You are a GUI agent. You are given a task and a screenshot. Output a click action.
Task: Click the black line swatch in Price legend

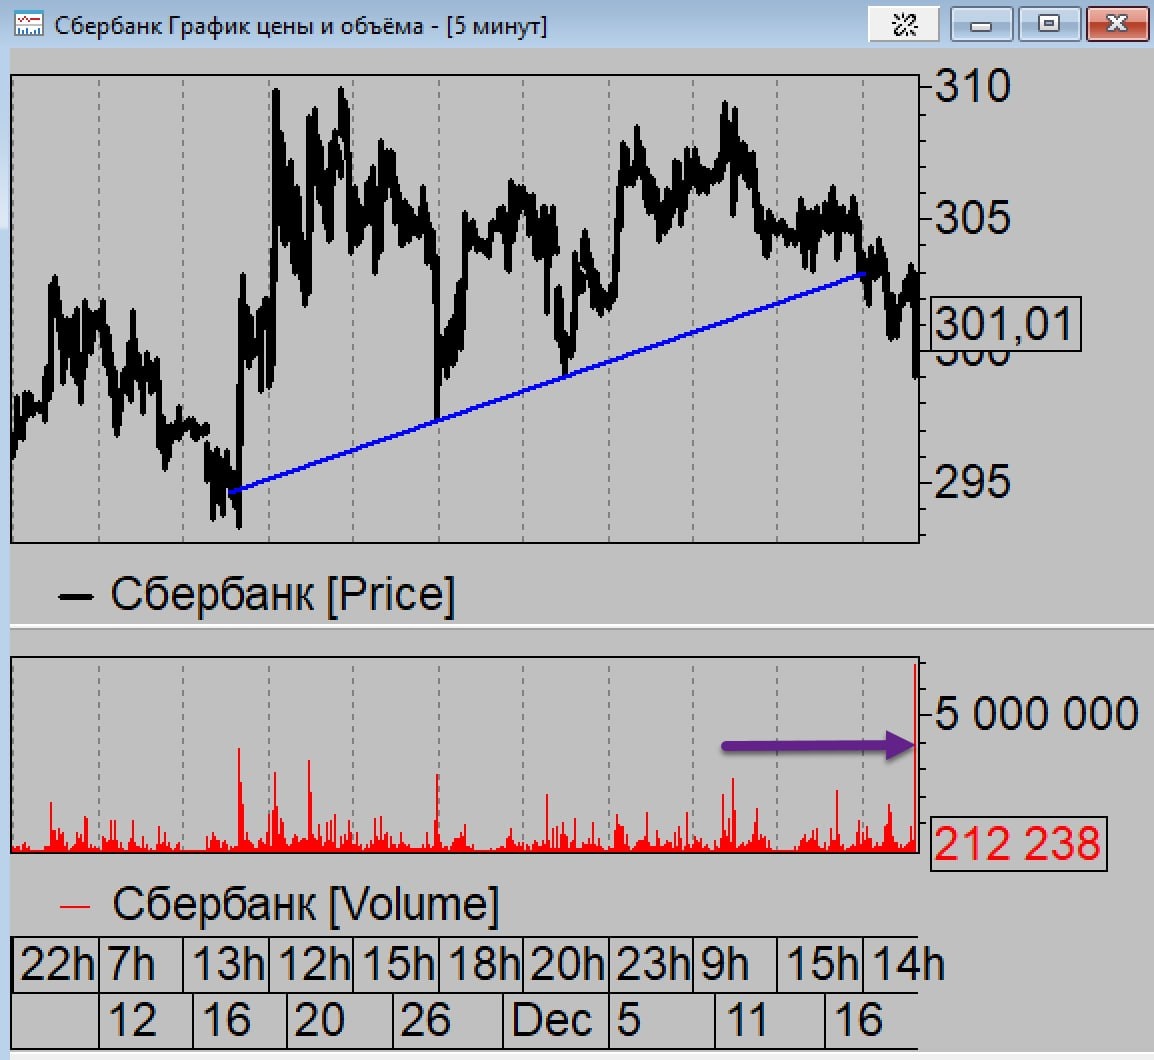[76, 597]
